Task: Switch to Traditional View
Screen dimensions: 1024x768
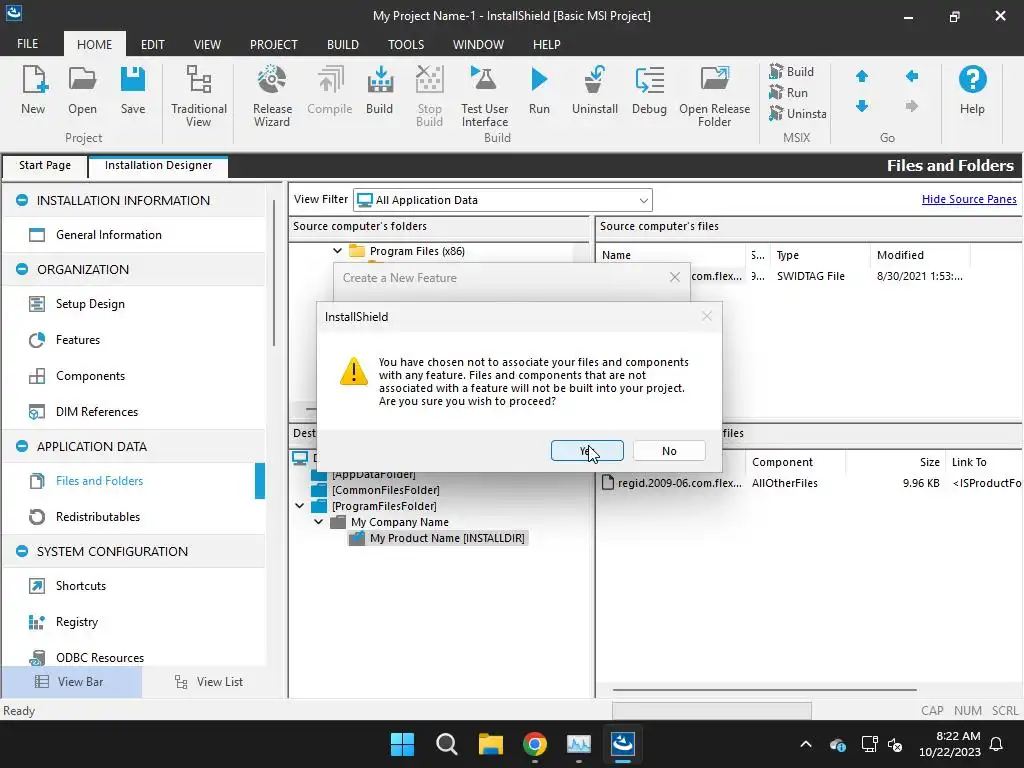Action: click(x=199, y=96)
